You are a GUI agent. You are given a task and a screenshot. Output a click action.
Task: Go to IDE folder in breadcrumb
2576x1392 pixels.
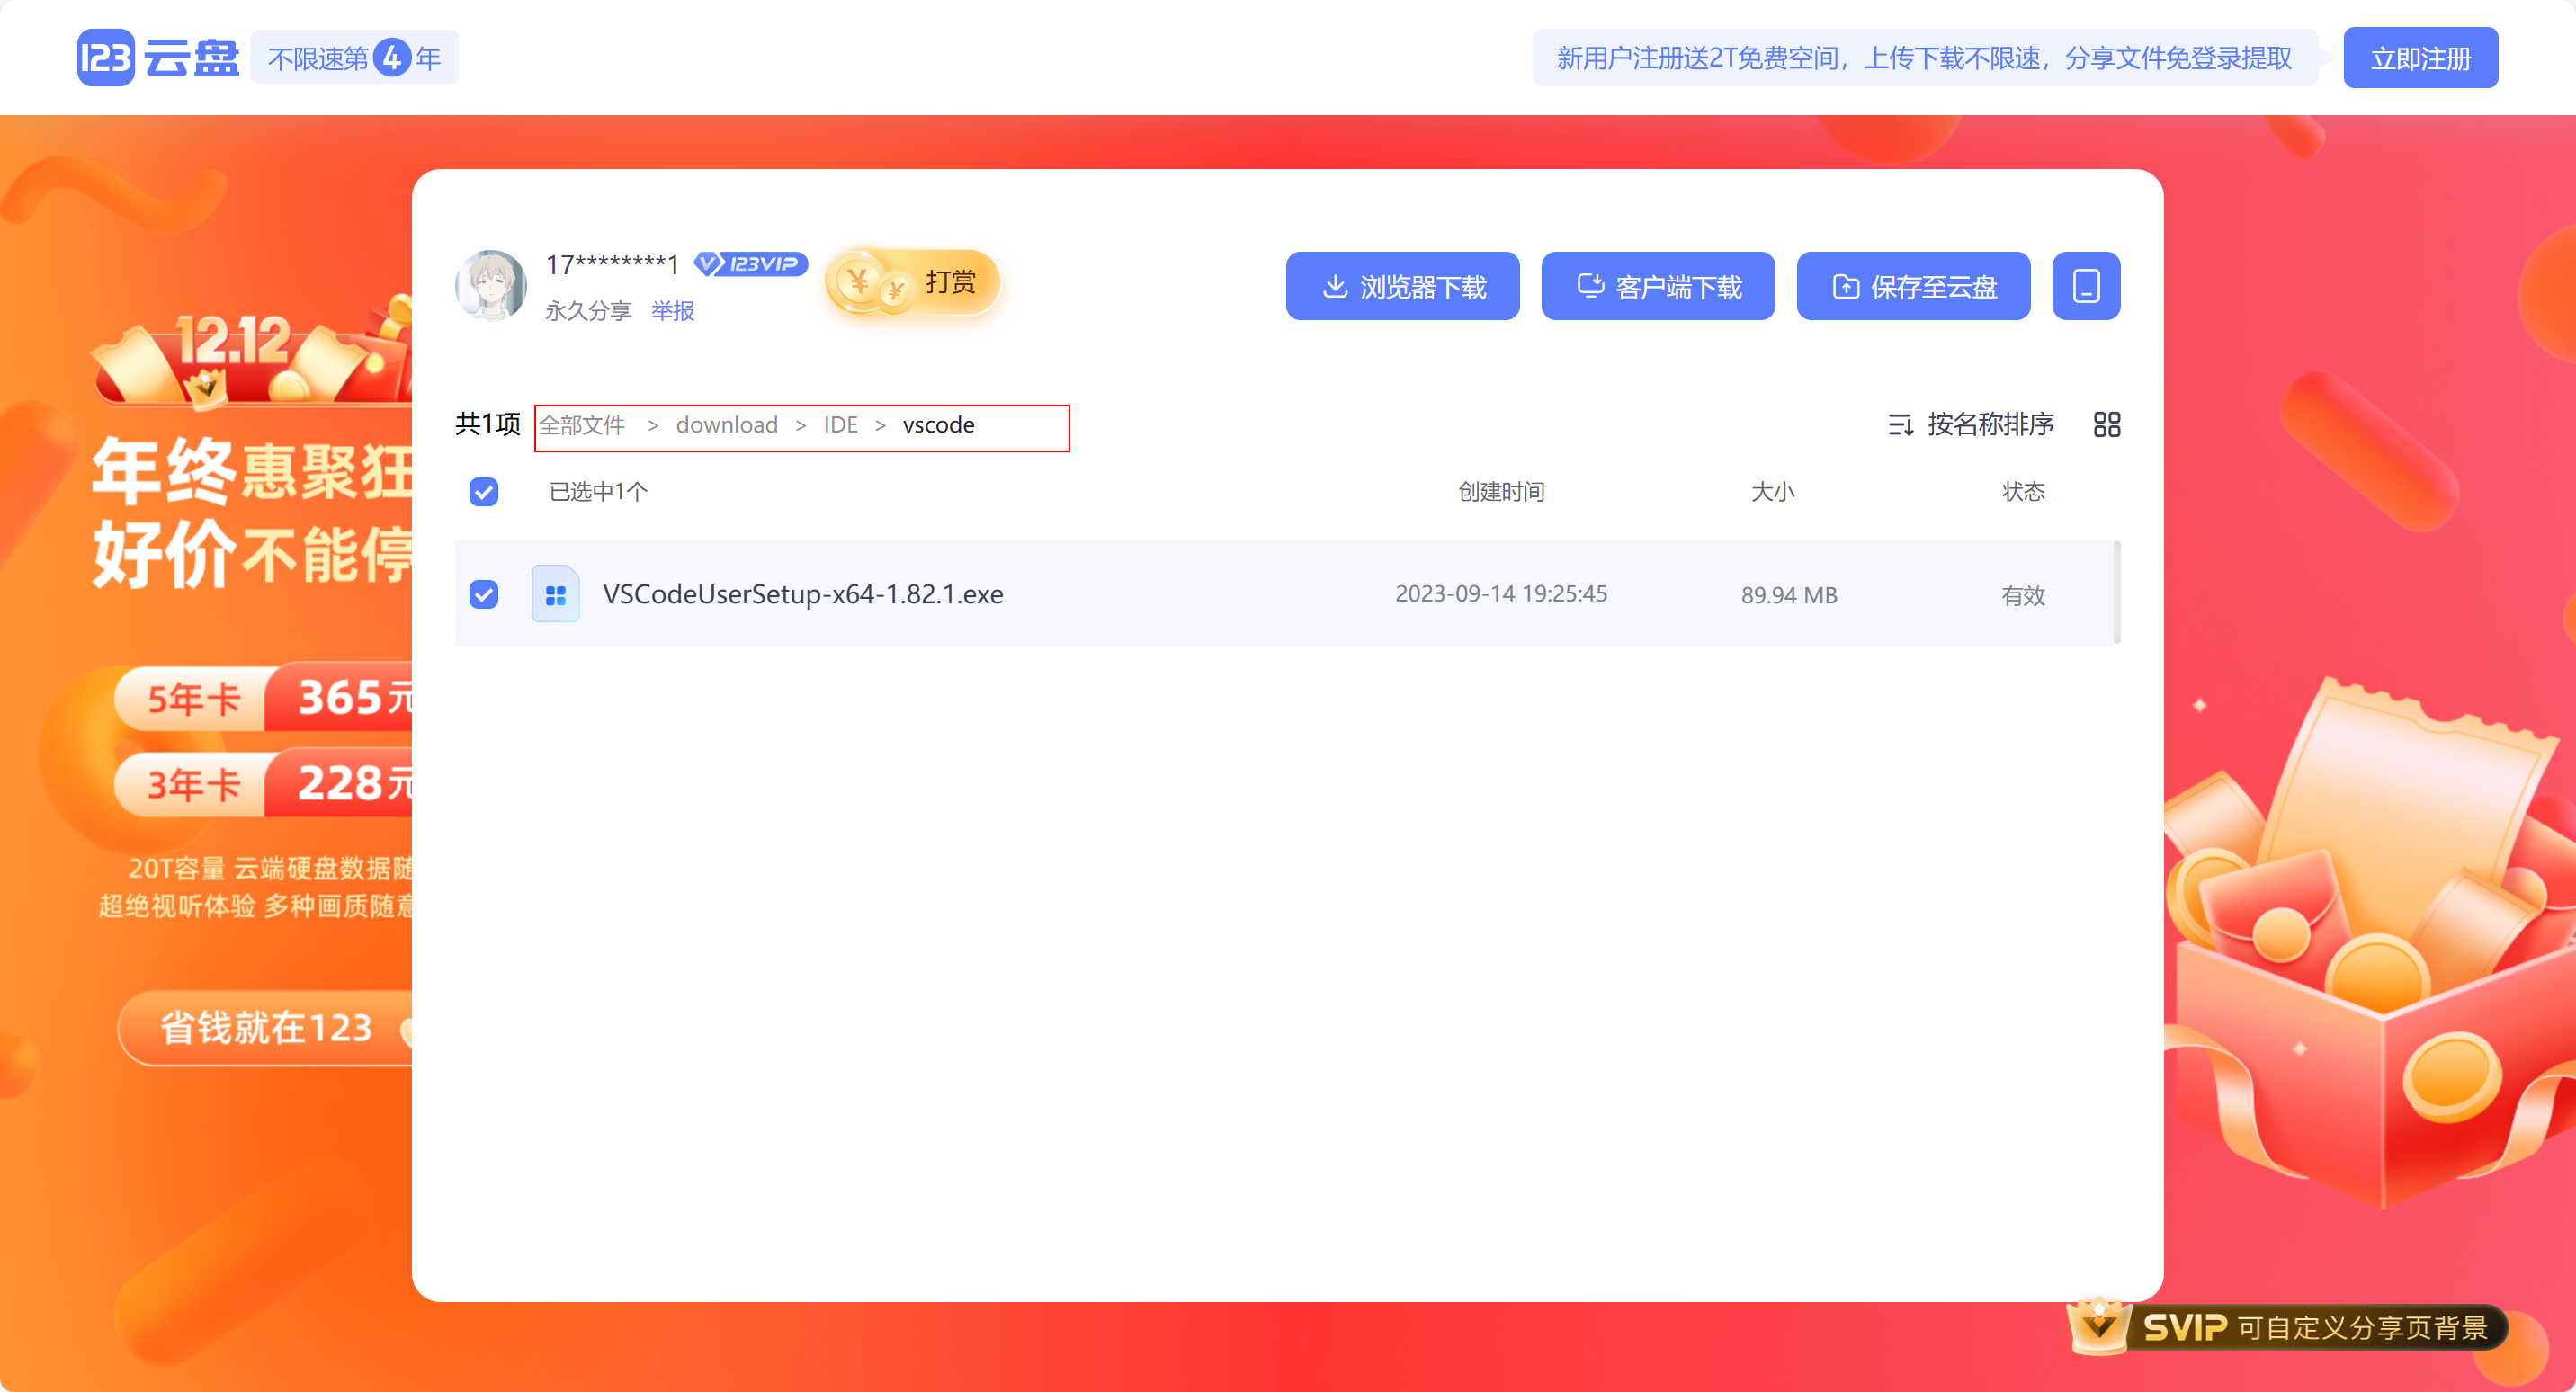(840, 425)
